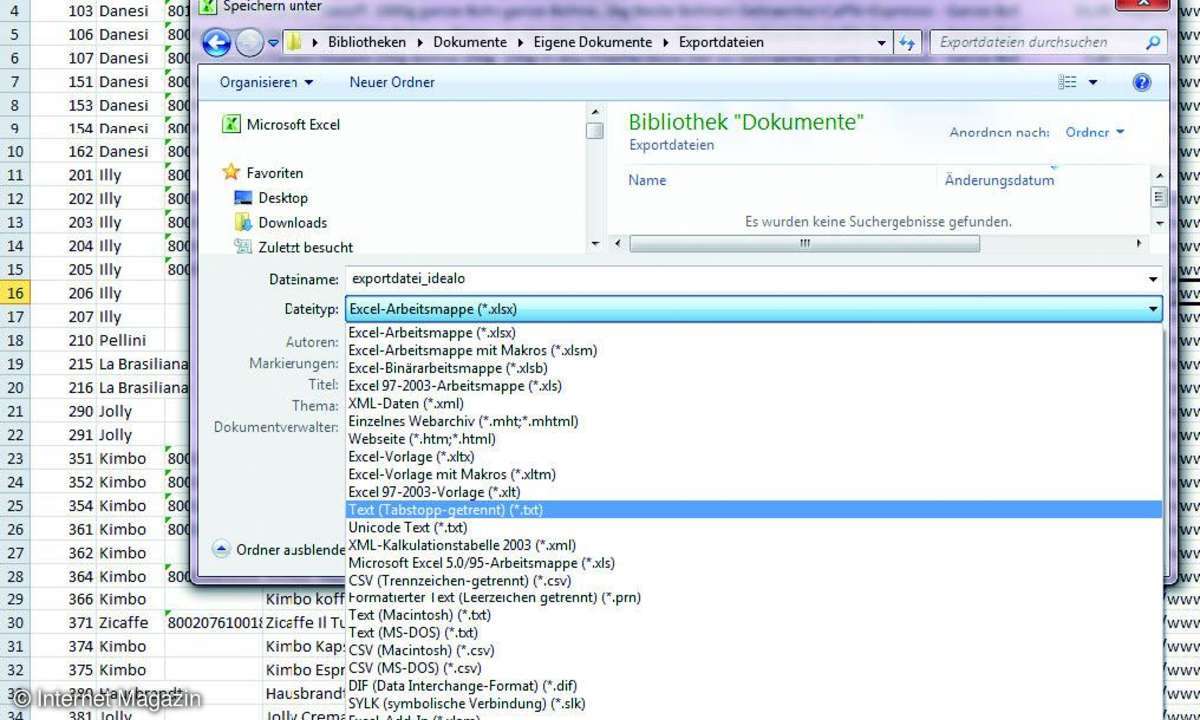The width and height of the screenshot is (1200, 720).
Task: Navigate to Dokumente in the address path
Action: tap(472, 43)
